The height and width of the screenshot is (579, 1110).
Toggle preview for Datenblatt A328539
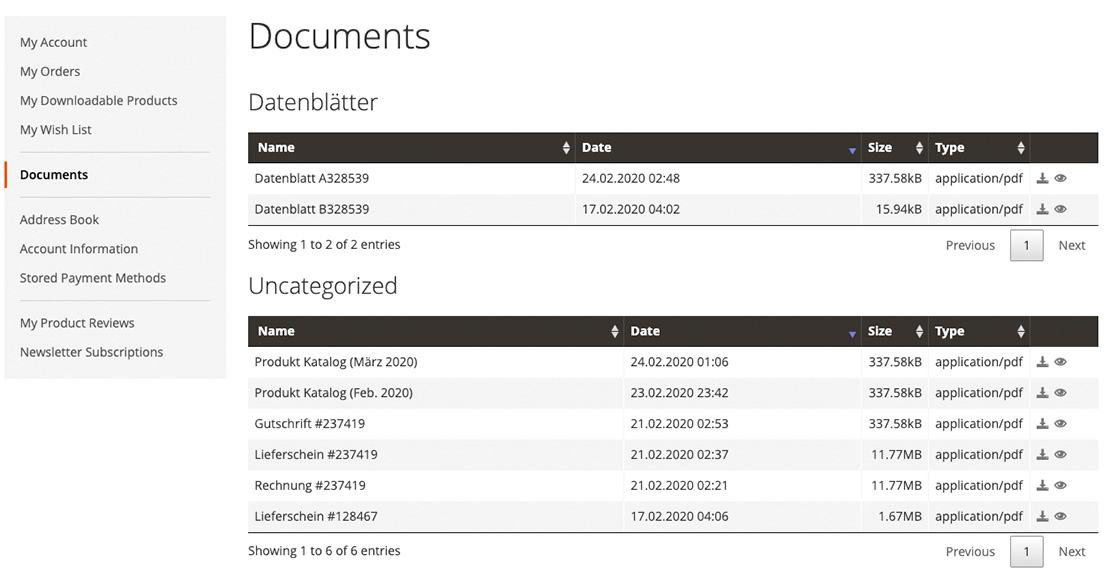(1062, 178)
